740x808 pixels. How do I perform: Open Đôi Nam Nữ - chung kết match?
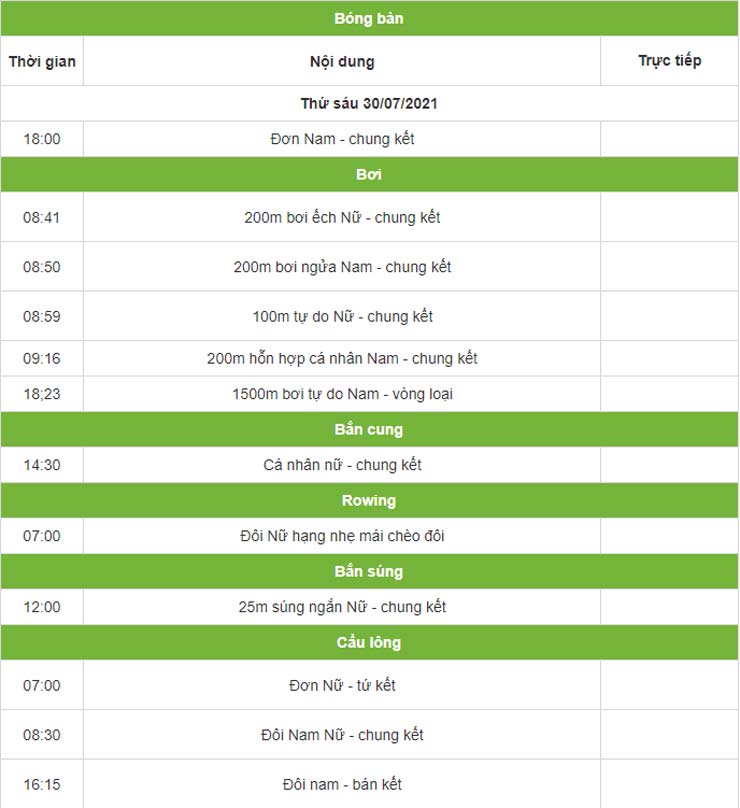point(342,735)
